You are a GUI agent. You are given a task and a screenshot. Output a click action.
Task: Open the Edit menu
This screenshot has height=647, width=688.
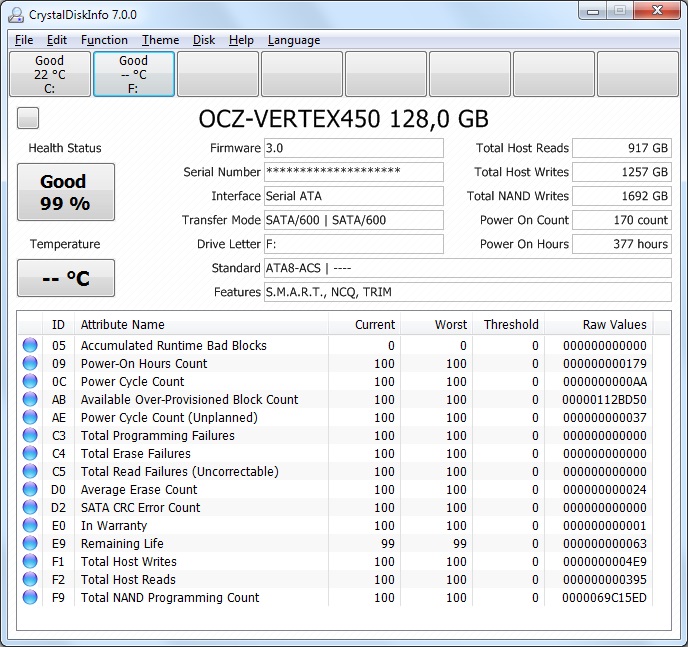pyautogui.click(x=57, y=40)
